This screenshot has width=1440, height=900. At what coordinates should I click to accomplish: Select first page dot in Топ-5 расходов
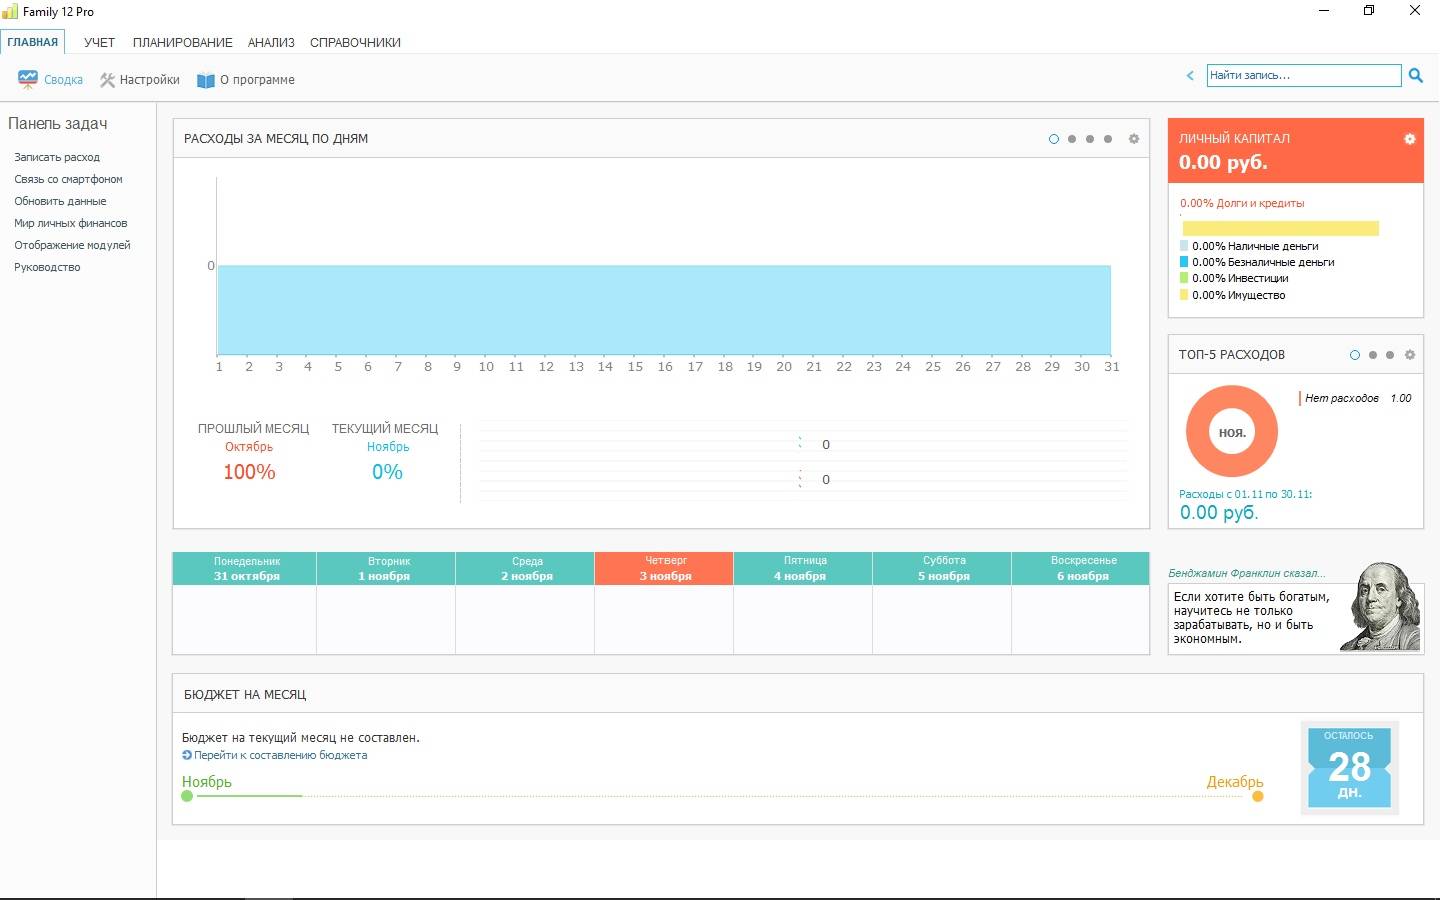coord(1355,355)
